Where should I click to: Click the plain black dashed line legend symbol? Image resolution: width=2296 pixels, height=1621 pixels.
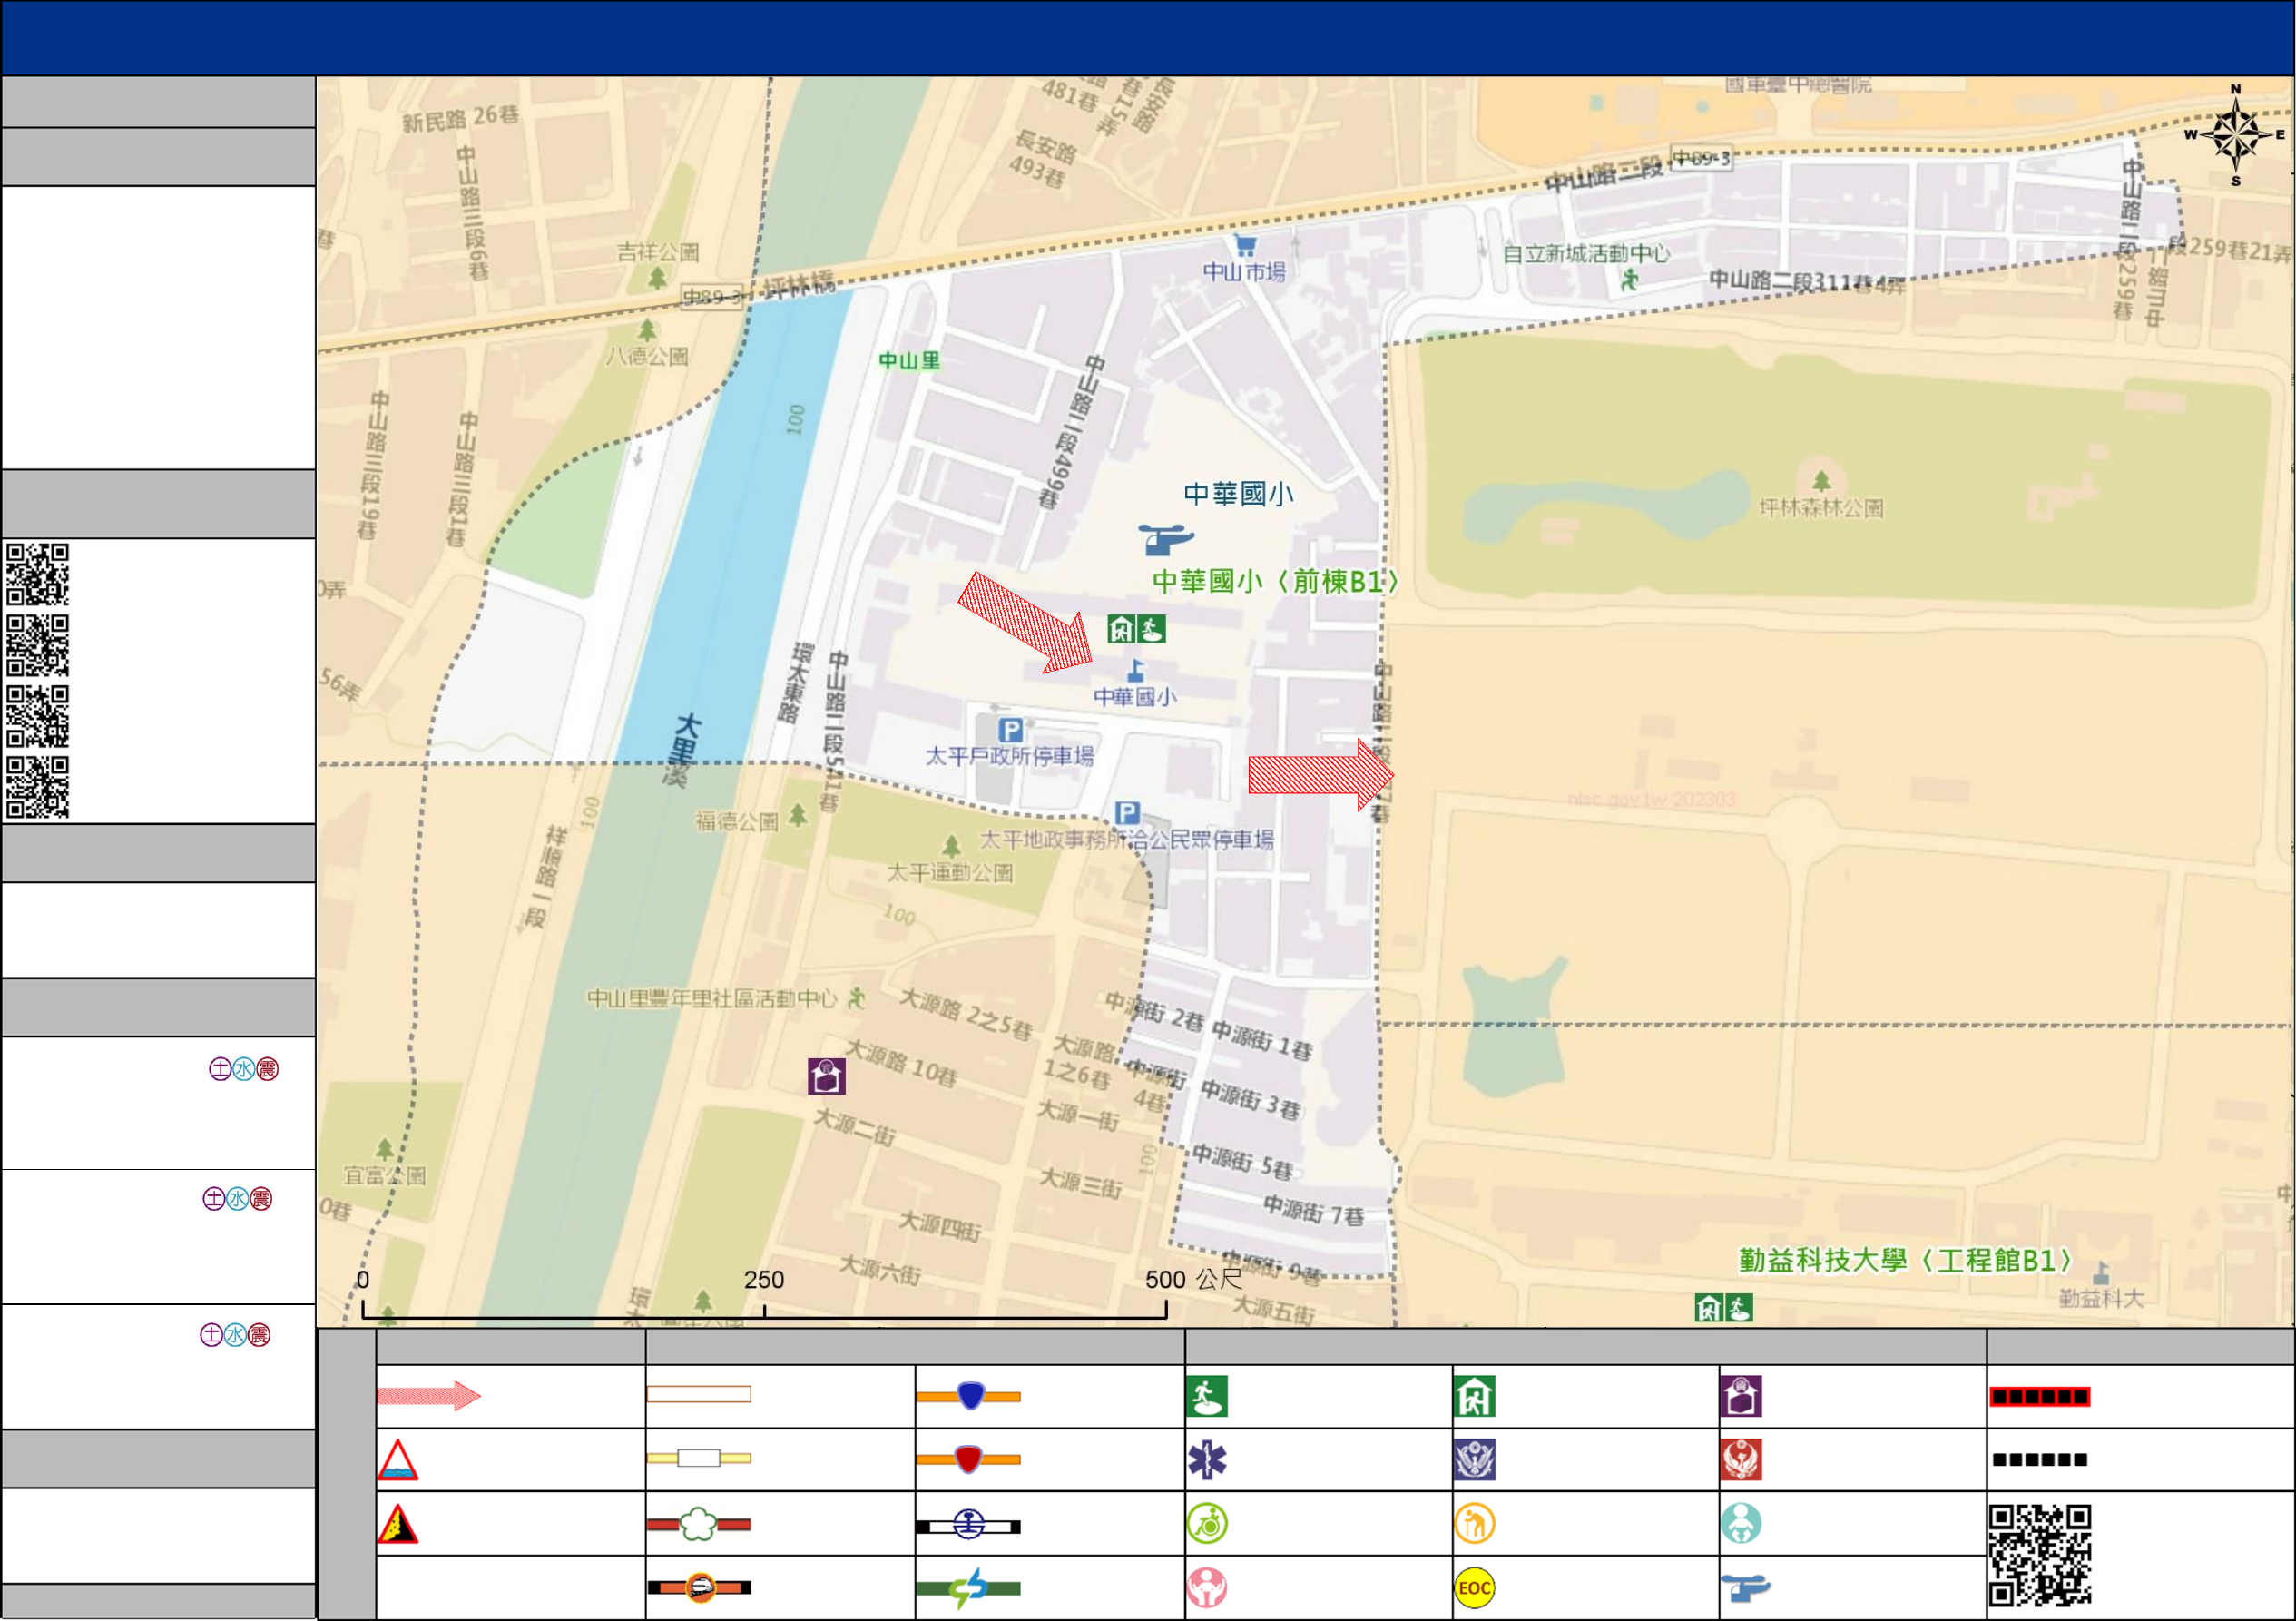[x=2039, y=1460]
